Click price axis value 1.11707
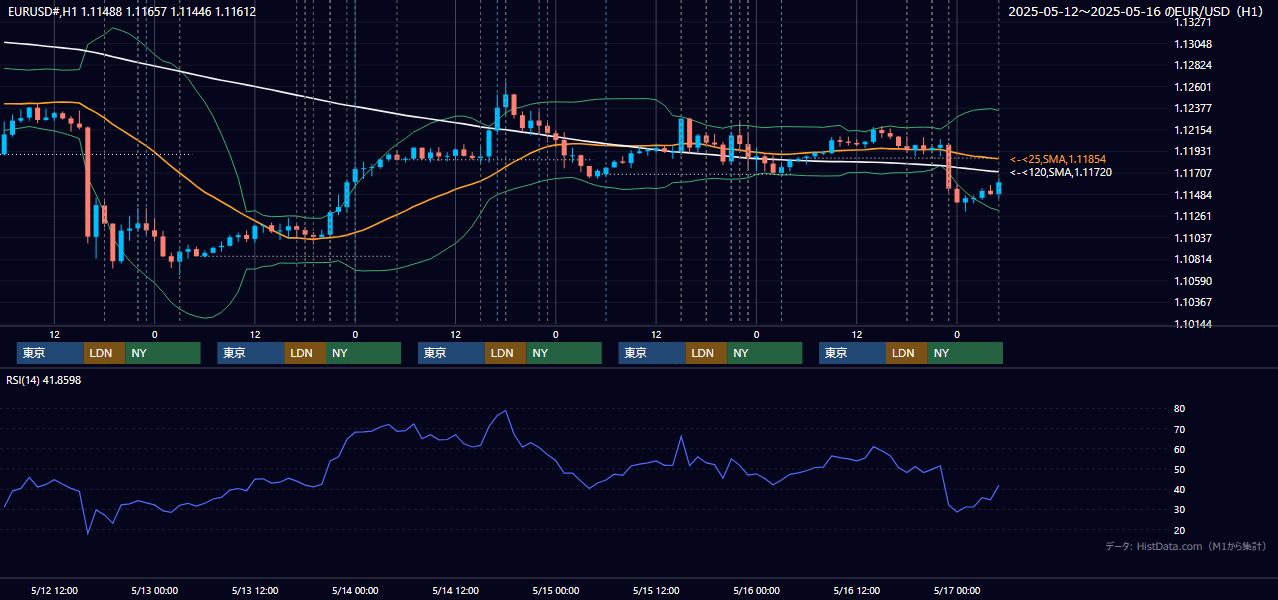Viewport: 1278px width, 600px height. pyautogui.click(x=1192, y=173)
